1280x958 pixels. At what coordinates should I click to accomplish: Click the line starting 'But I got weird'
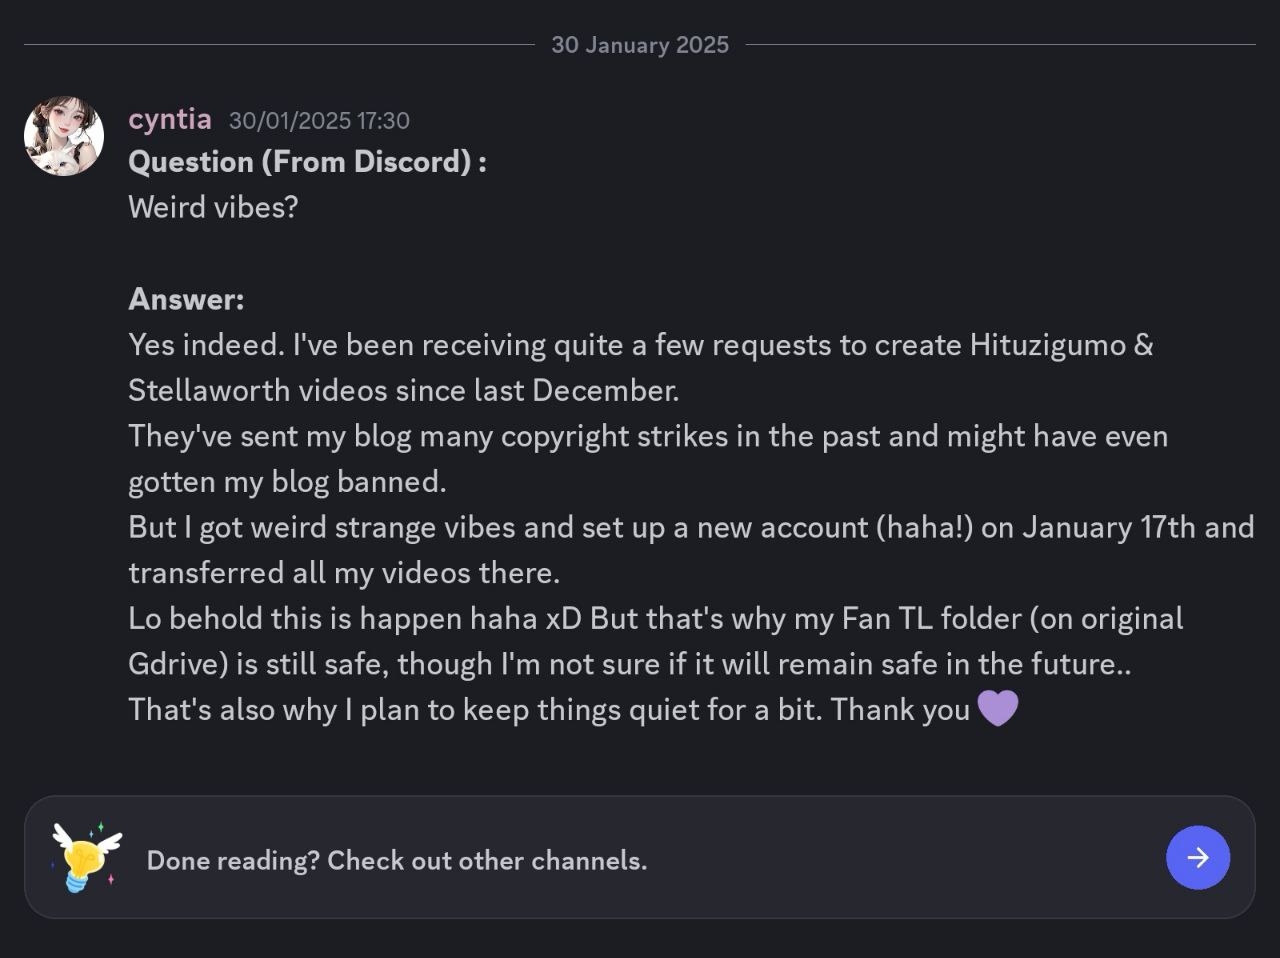click(690, 527)
